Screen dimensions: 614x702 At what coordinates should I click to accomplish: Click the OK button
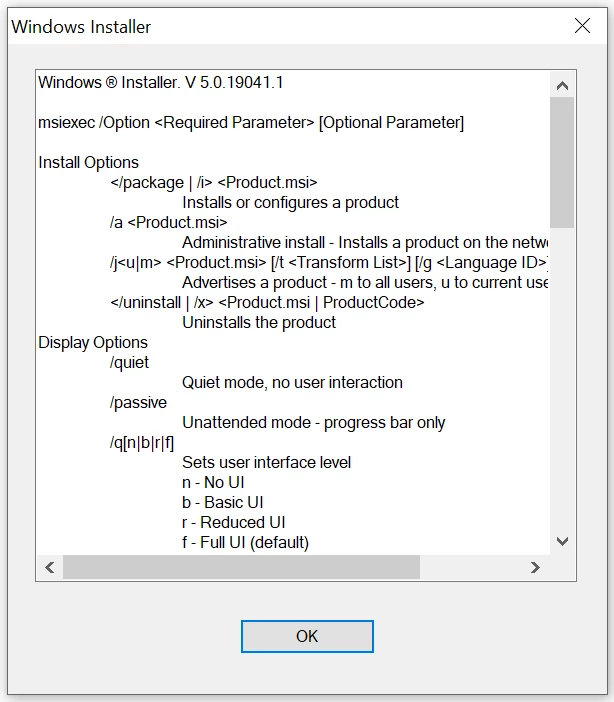pos(307,636)
